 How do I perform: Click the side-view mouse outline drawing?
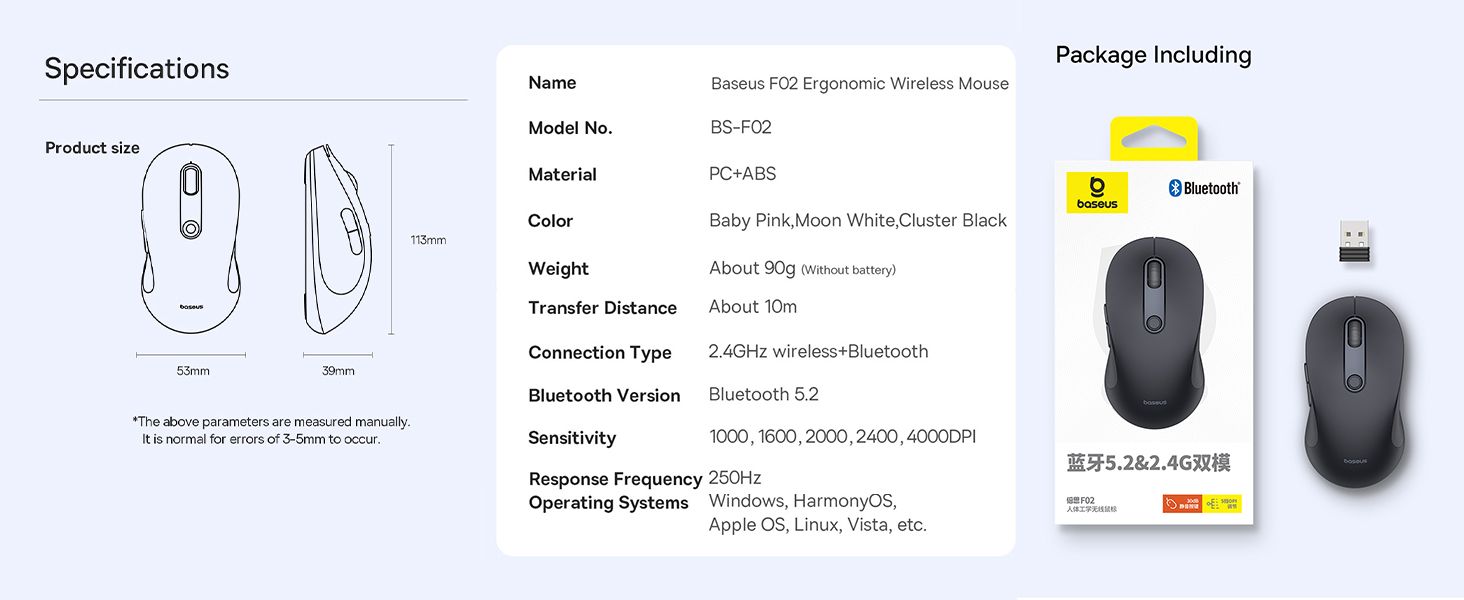[337, 240]
